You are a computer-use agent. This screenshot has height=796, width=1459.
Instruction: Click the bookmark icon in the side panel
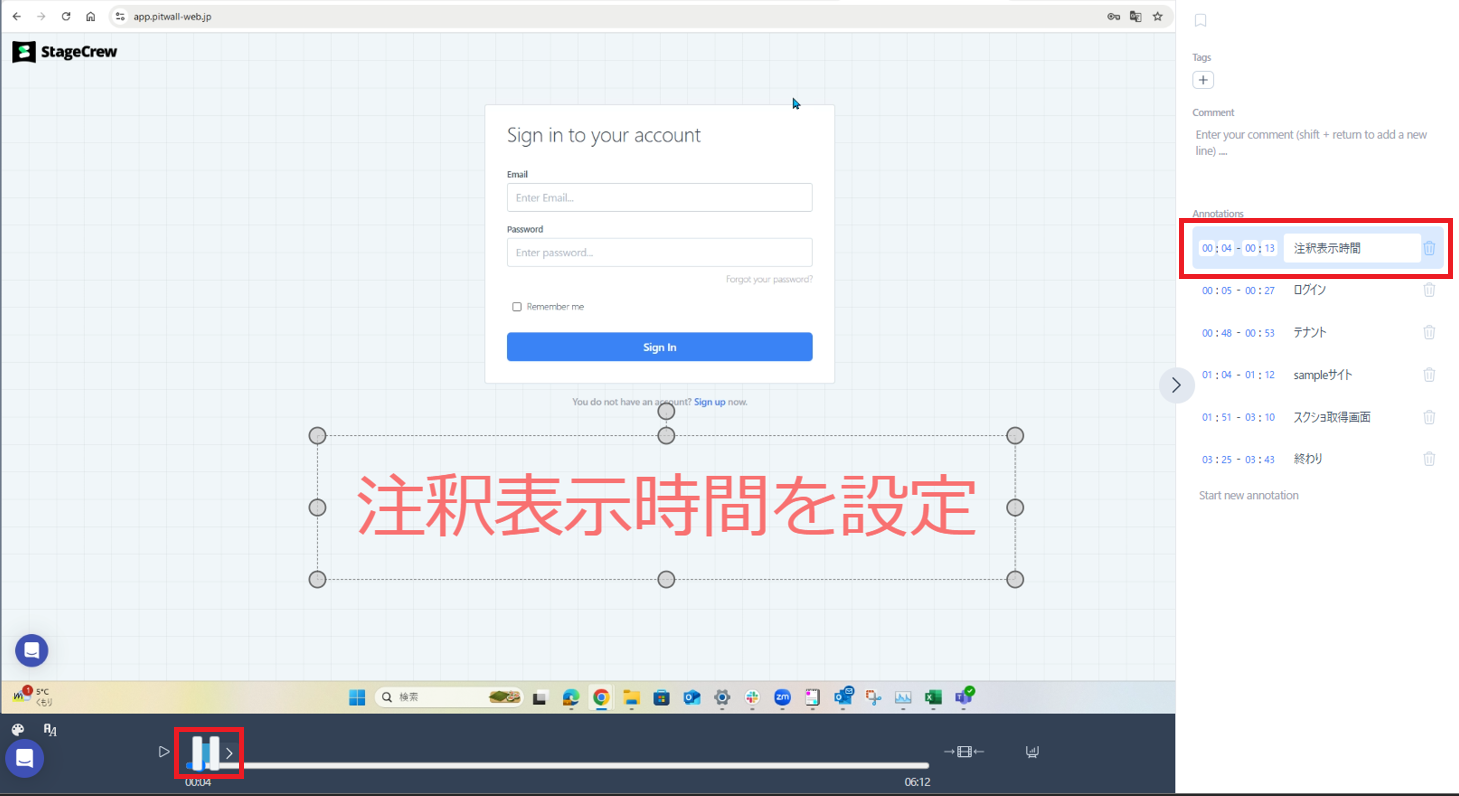tap(1201, 20)
